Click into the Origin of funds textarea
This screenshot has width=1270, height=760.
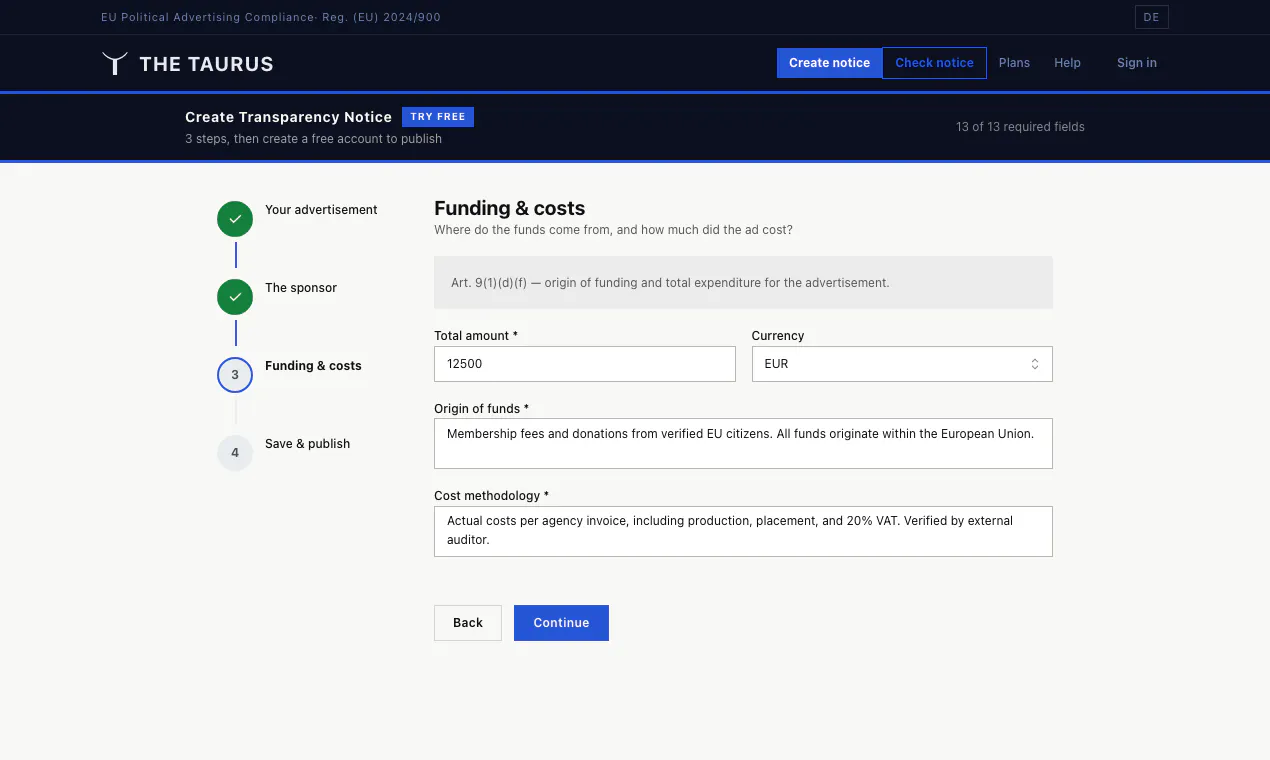(743, 443)
